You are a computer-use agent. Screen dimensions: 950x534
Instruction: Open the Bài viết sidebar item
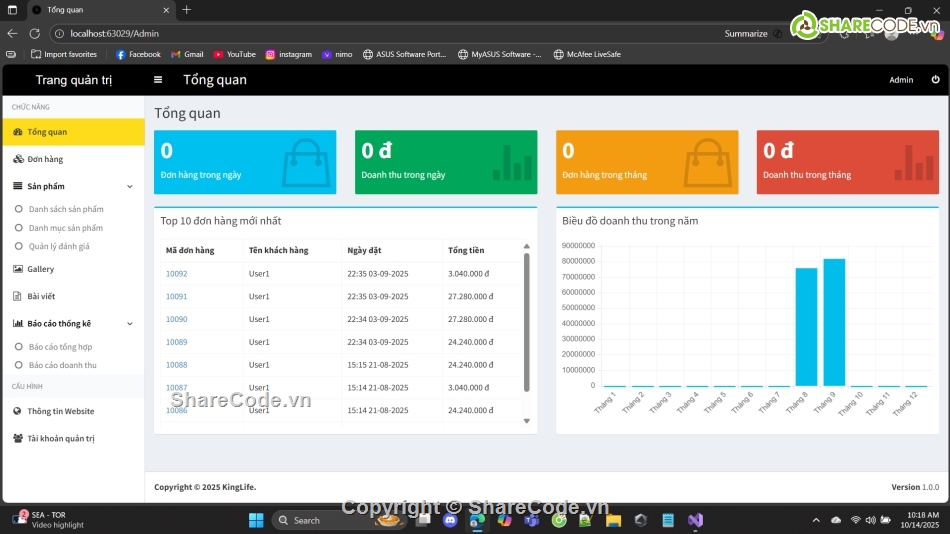40,296
